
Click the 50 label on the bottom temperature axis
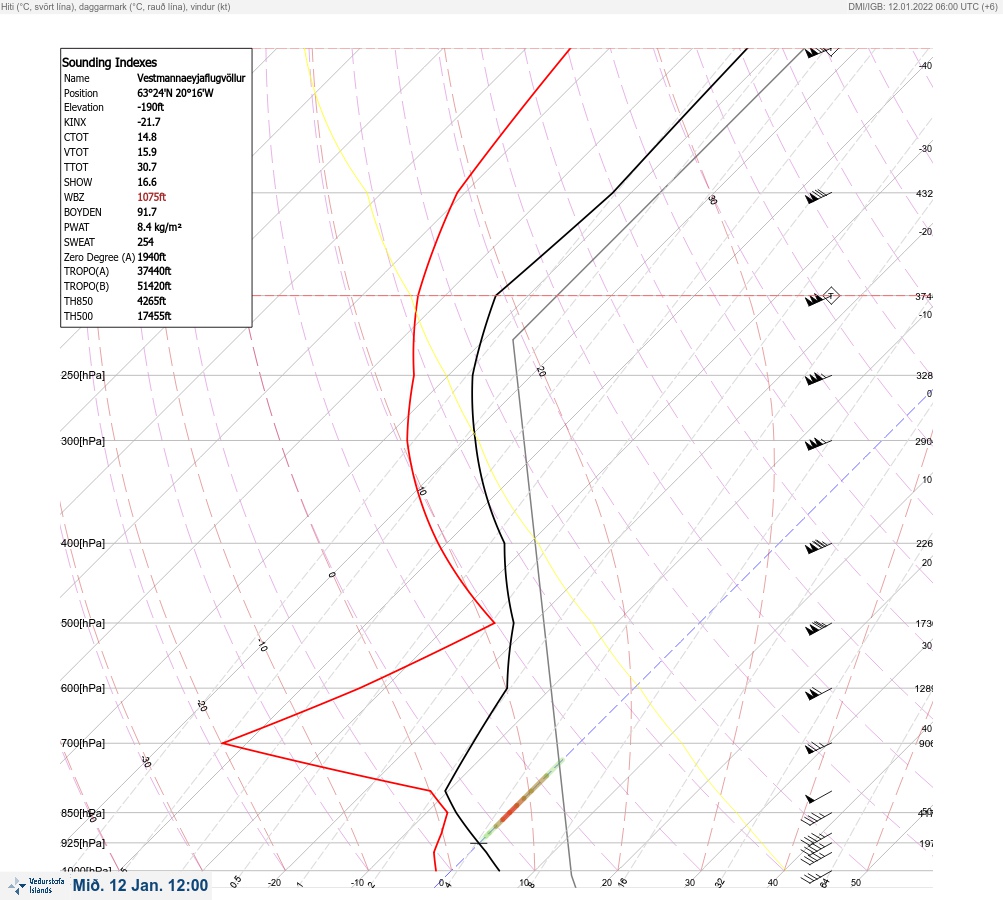tap(856, 883)
